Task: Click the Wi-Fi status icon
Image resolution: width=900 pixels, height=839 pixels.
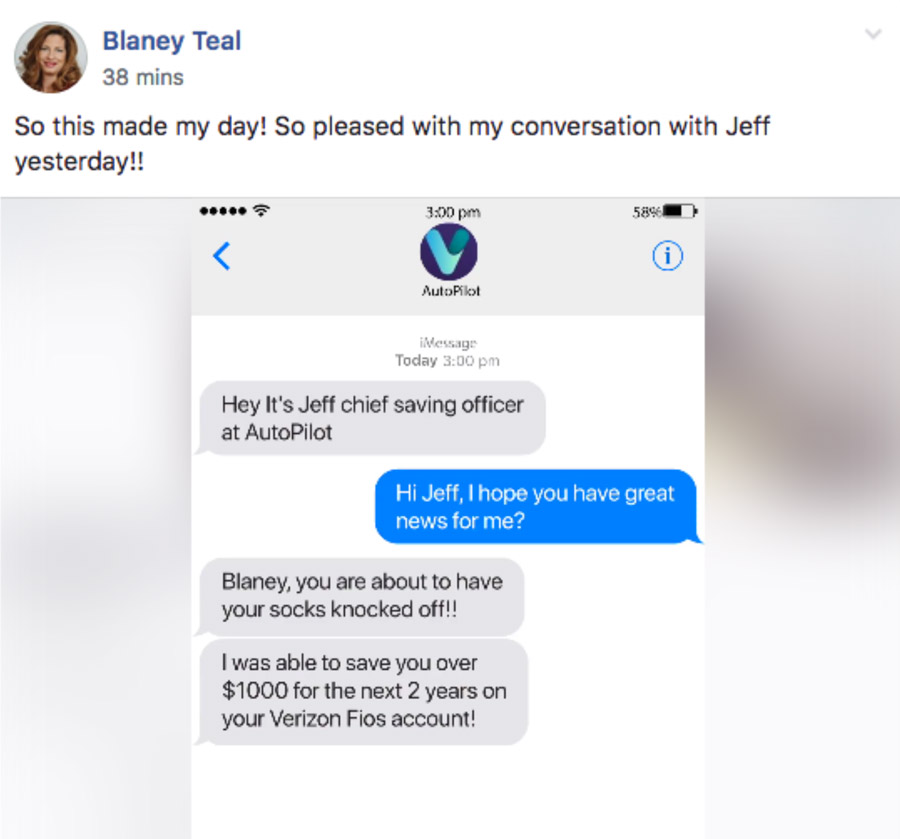Action: point(261,211)
